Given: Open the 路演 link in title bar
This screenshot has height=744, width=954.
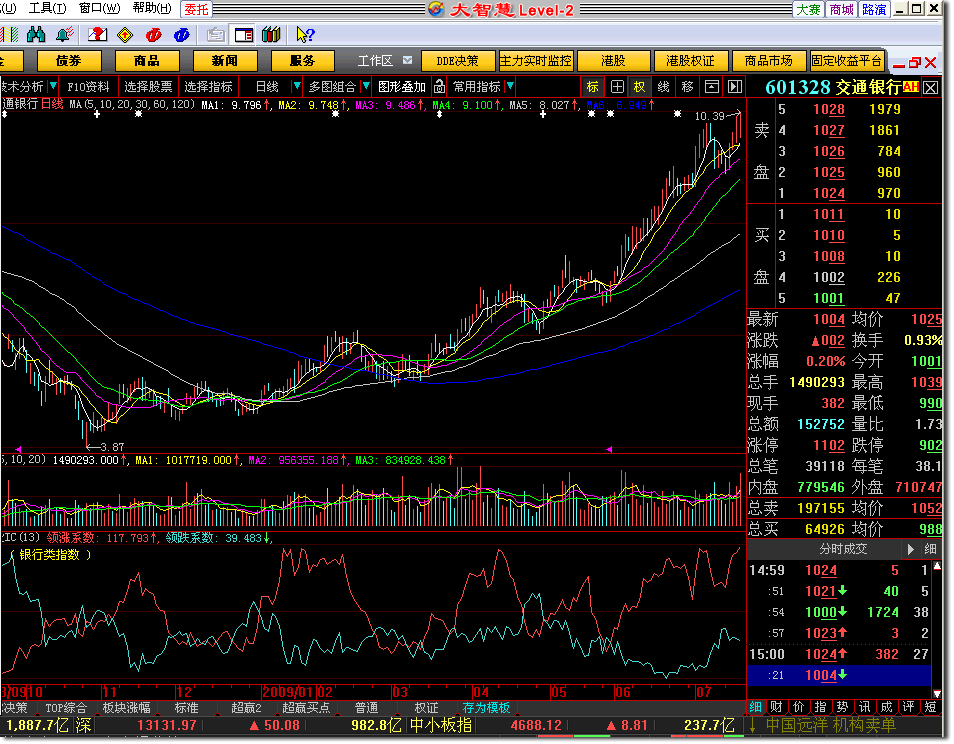Looking at the screenshot, I should point(874,9).
